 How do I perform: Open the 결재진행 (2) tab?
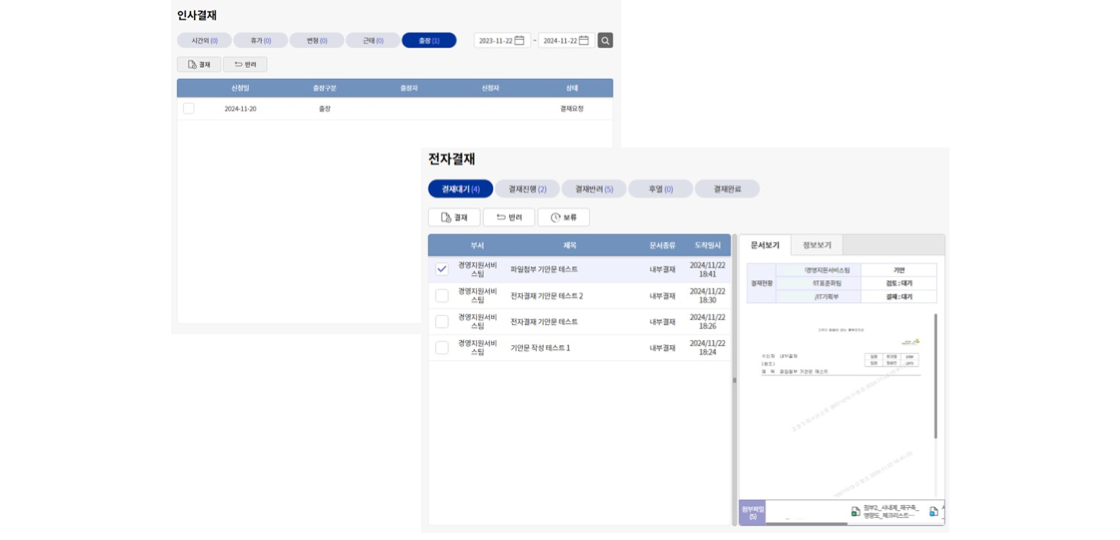[x=527, y=189]
